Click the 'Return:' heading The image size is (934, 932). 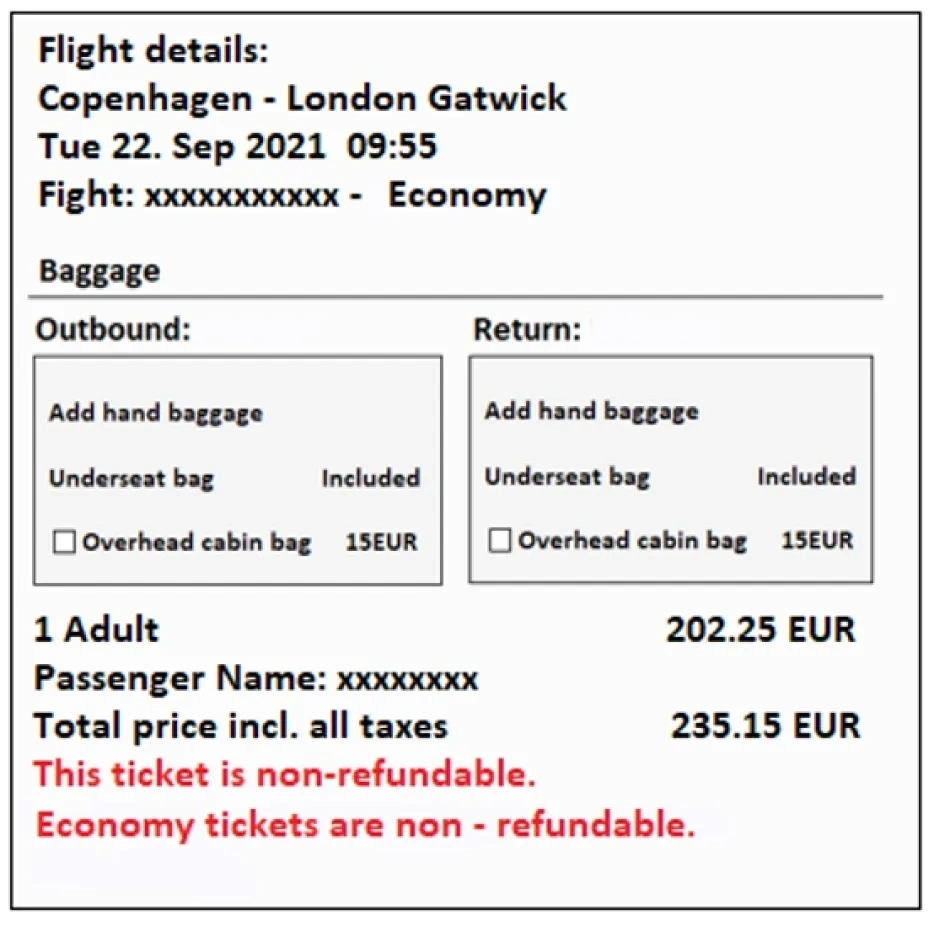pos(527,330)
